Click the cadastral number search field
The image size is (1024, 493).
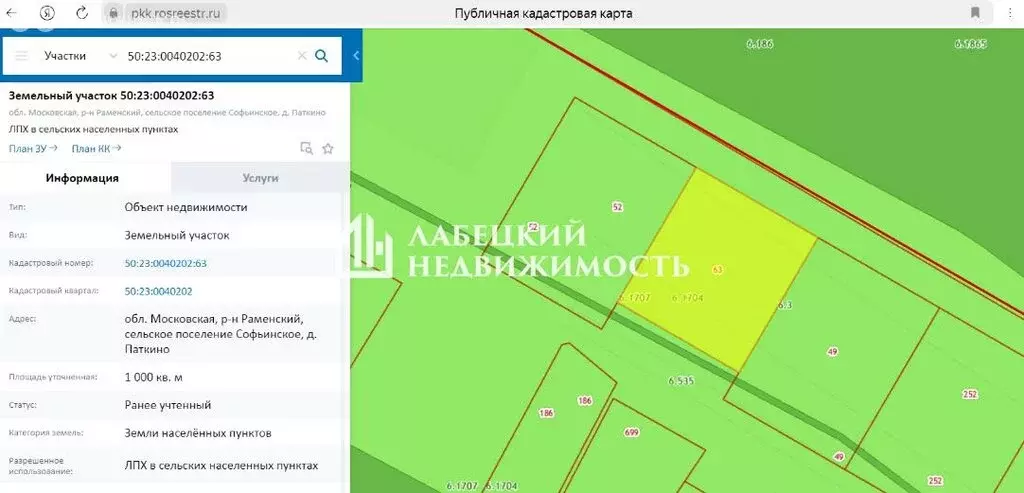[209, 56]
